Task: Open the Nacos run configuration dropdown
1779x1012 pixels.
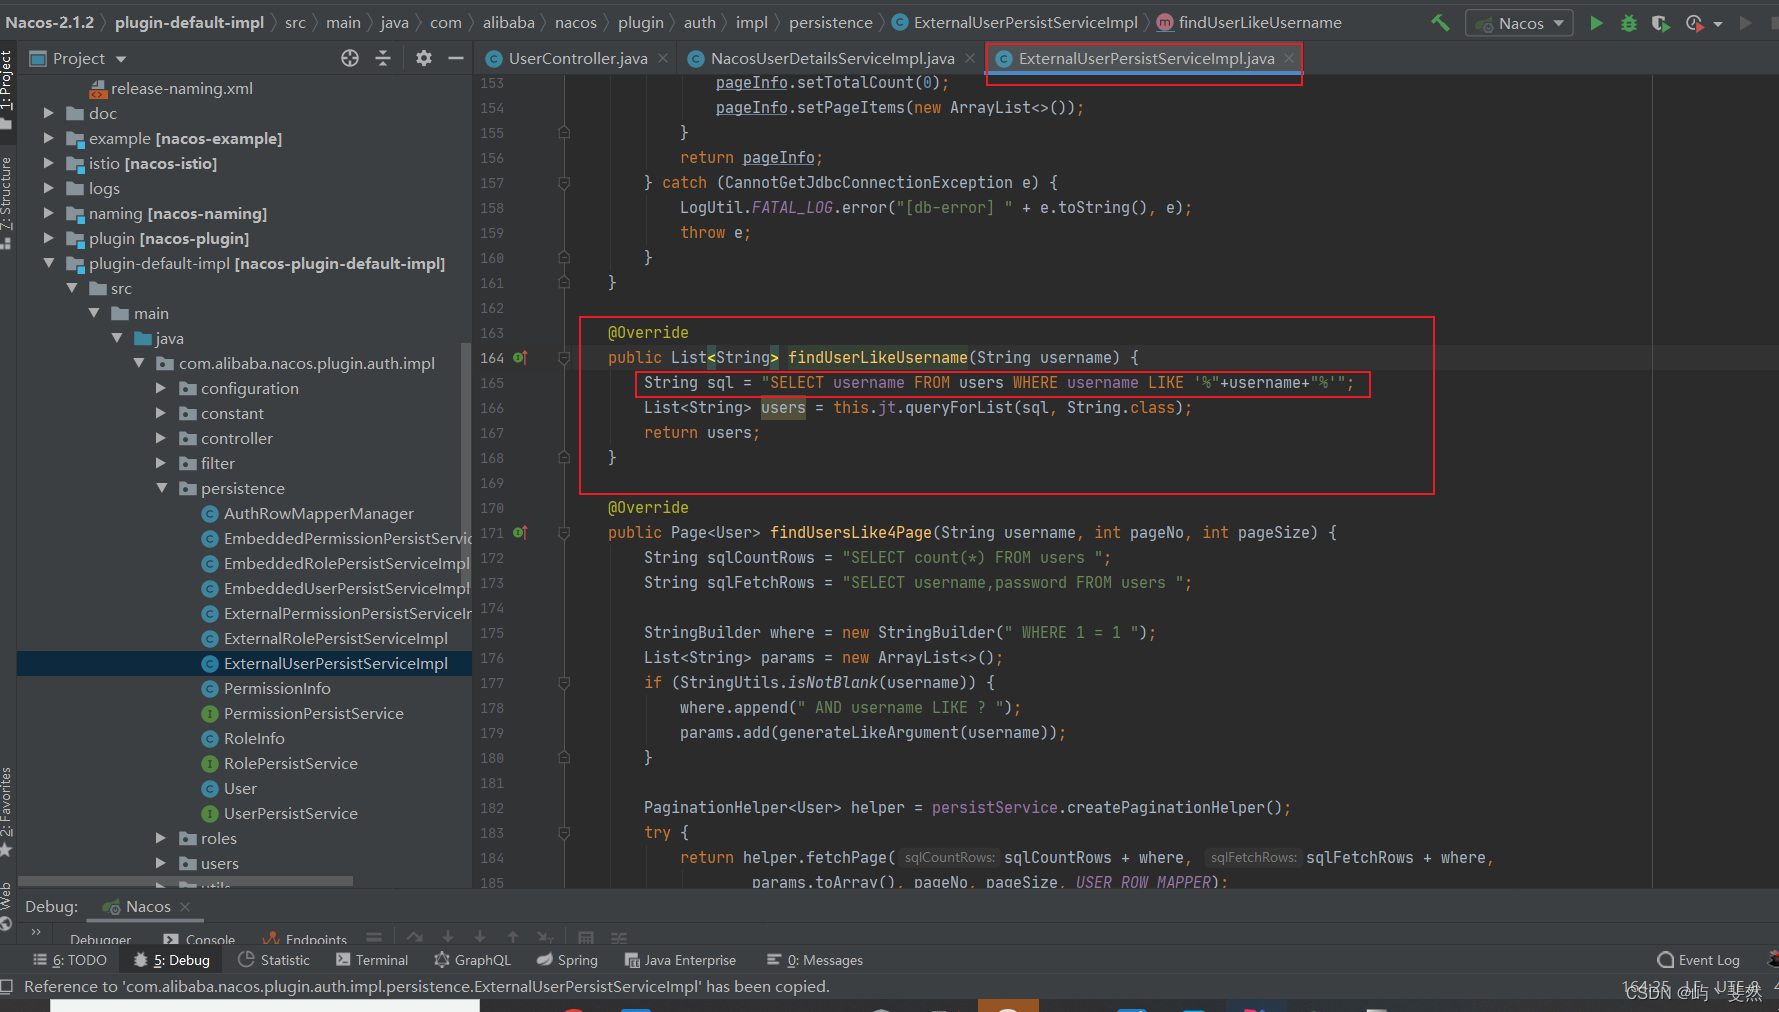Action: coord(1519,23)
